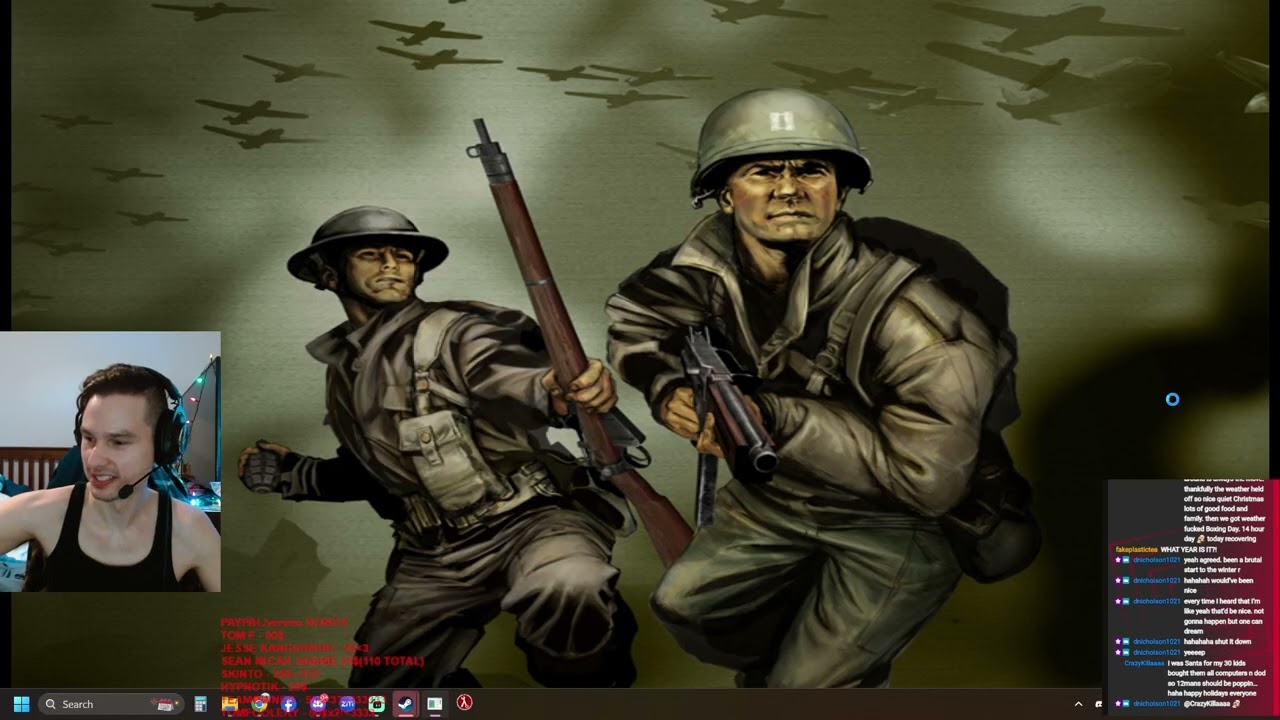Click the 'CrazyKillaaaa' chat username

pyautogui.click(x=1144, y=663)
